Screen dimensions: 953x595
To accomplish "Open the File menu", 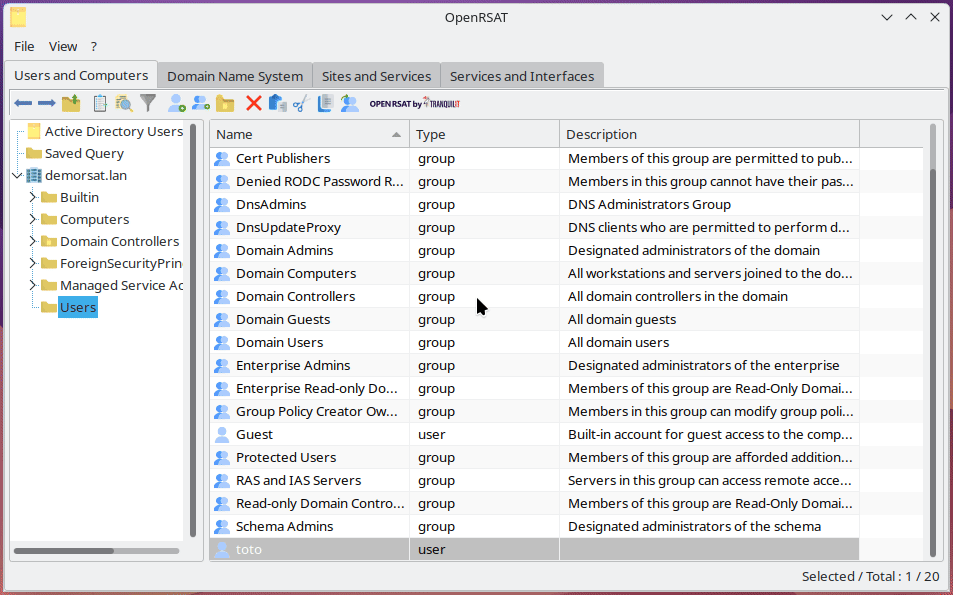I will 23,46.
